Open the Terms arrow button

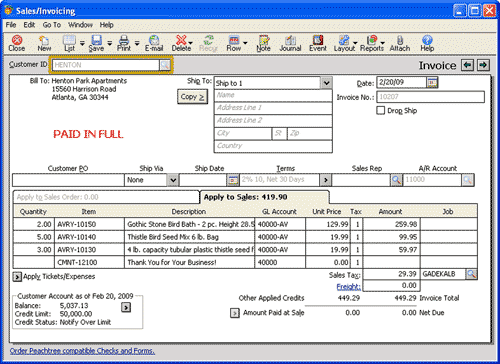click(325, 180)
